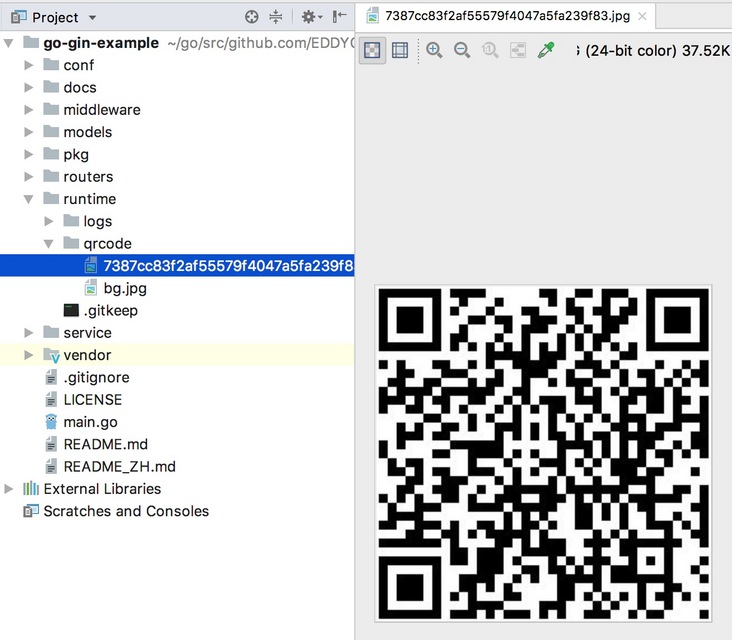Select README.md file
This screenshot has width=732, height=640.
[x=106, y=444]
